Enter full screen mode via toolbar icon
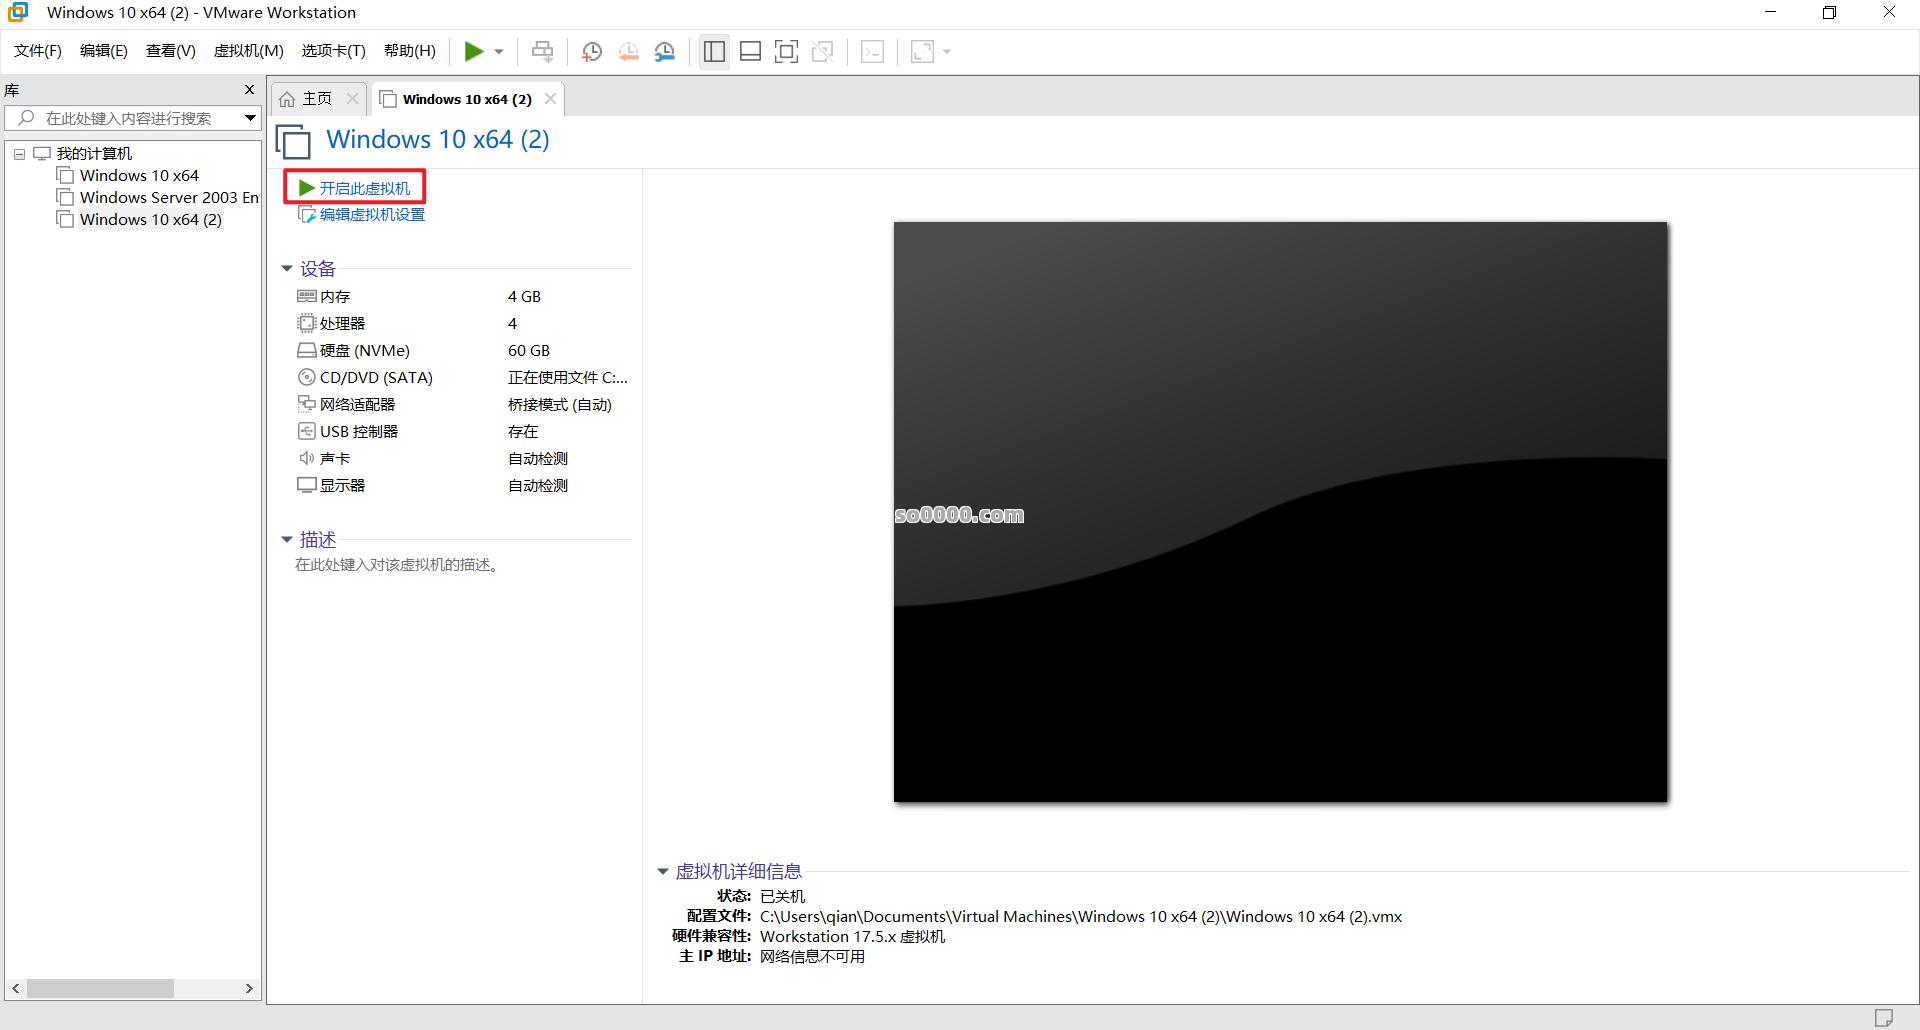The width and height of the screenshot is (1920, 1030). [787, 51]
